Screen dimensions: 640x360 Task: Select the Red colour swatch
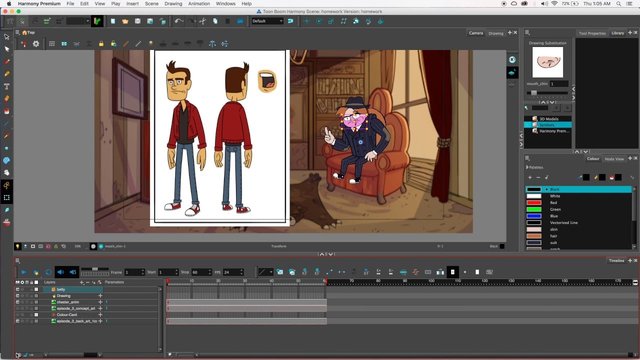tap(533, 203)
